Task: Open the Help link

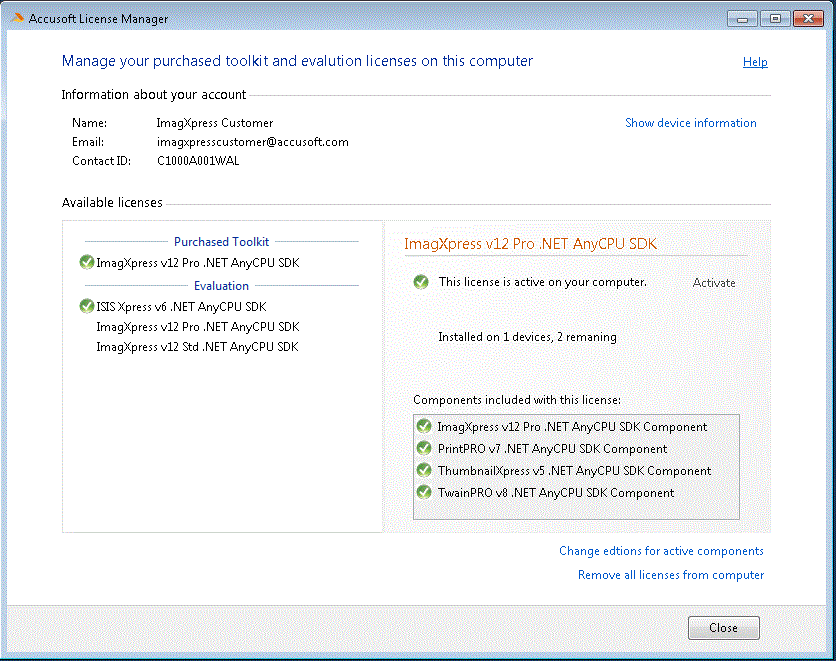Action: pos(755,62)
